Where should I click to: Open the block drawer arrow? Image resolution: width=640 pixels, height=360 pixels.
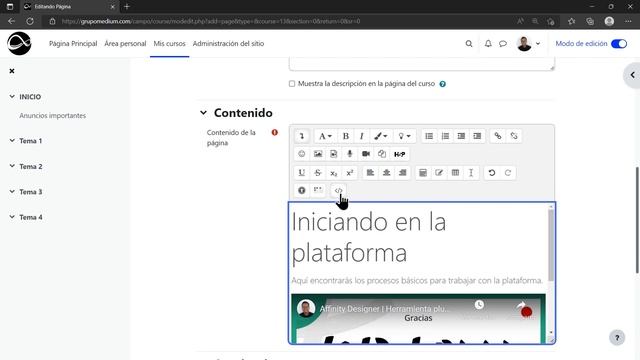(x=632, y=75)
